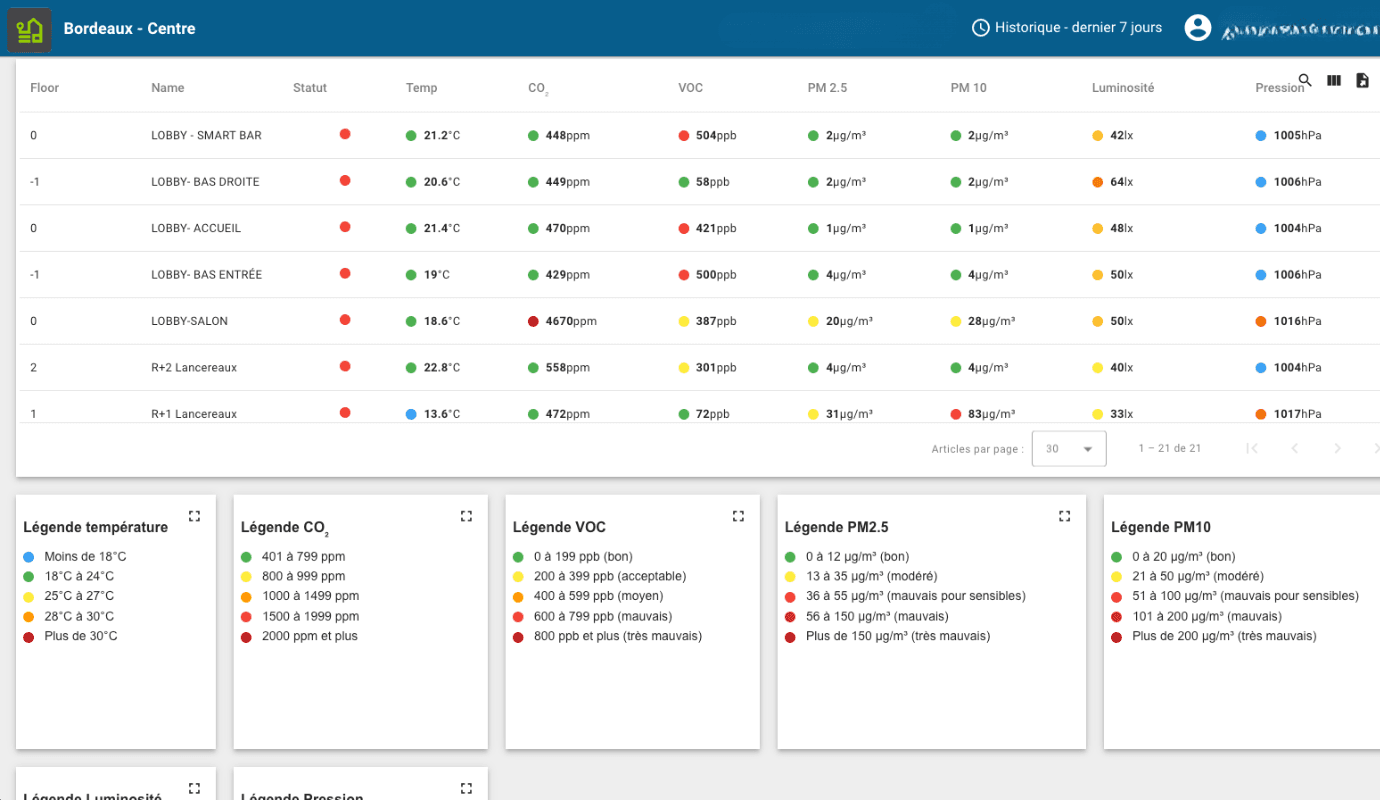
Task: Expand the Légende température card fullscreen
Action: (194, 516)
